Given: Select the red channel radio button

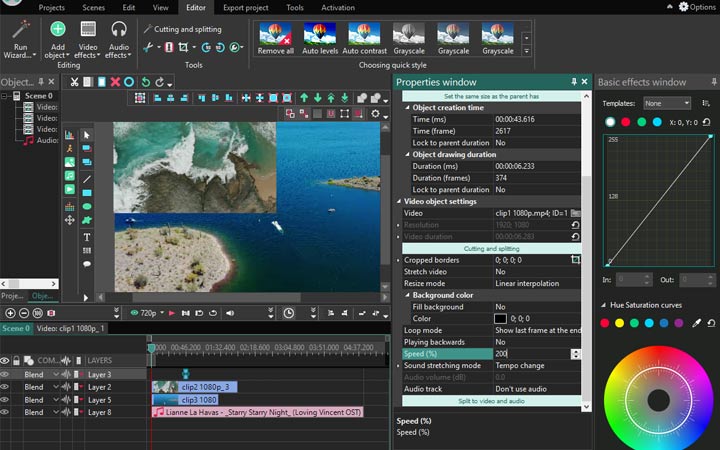Looking at the screenshot, I should click(x=625, y=122).
